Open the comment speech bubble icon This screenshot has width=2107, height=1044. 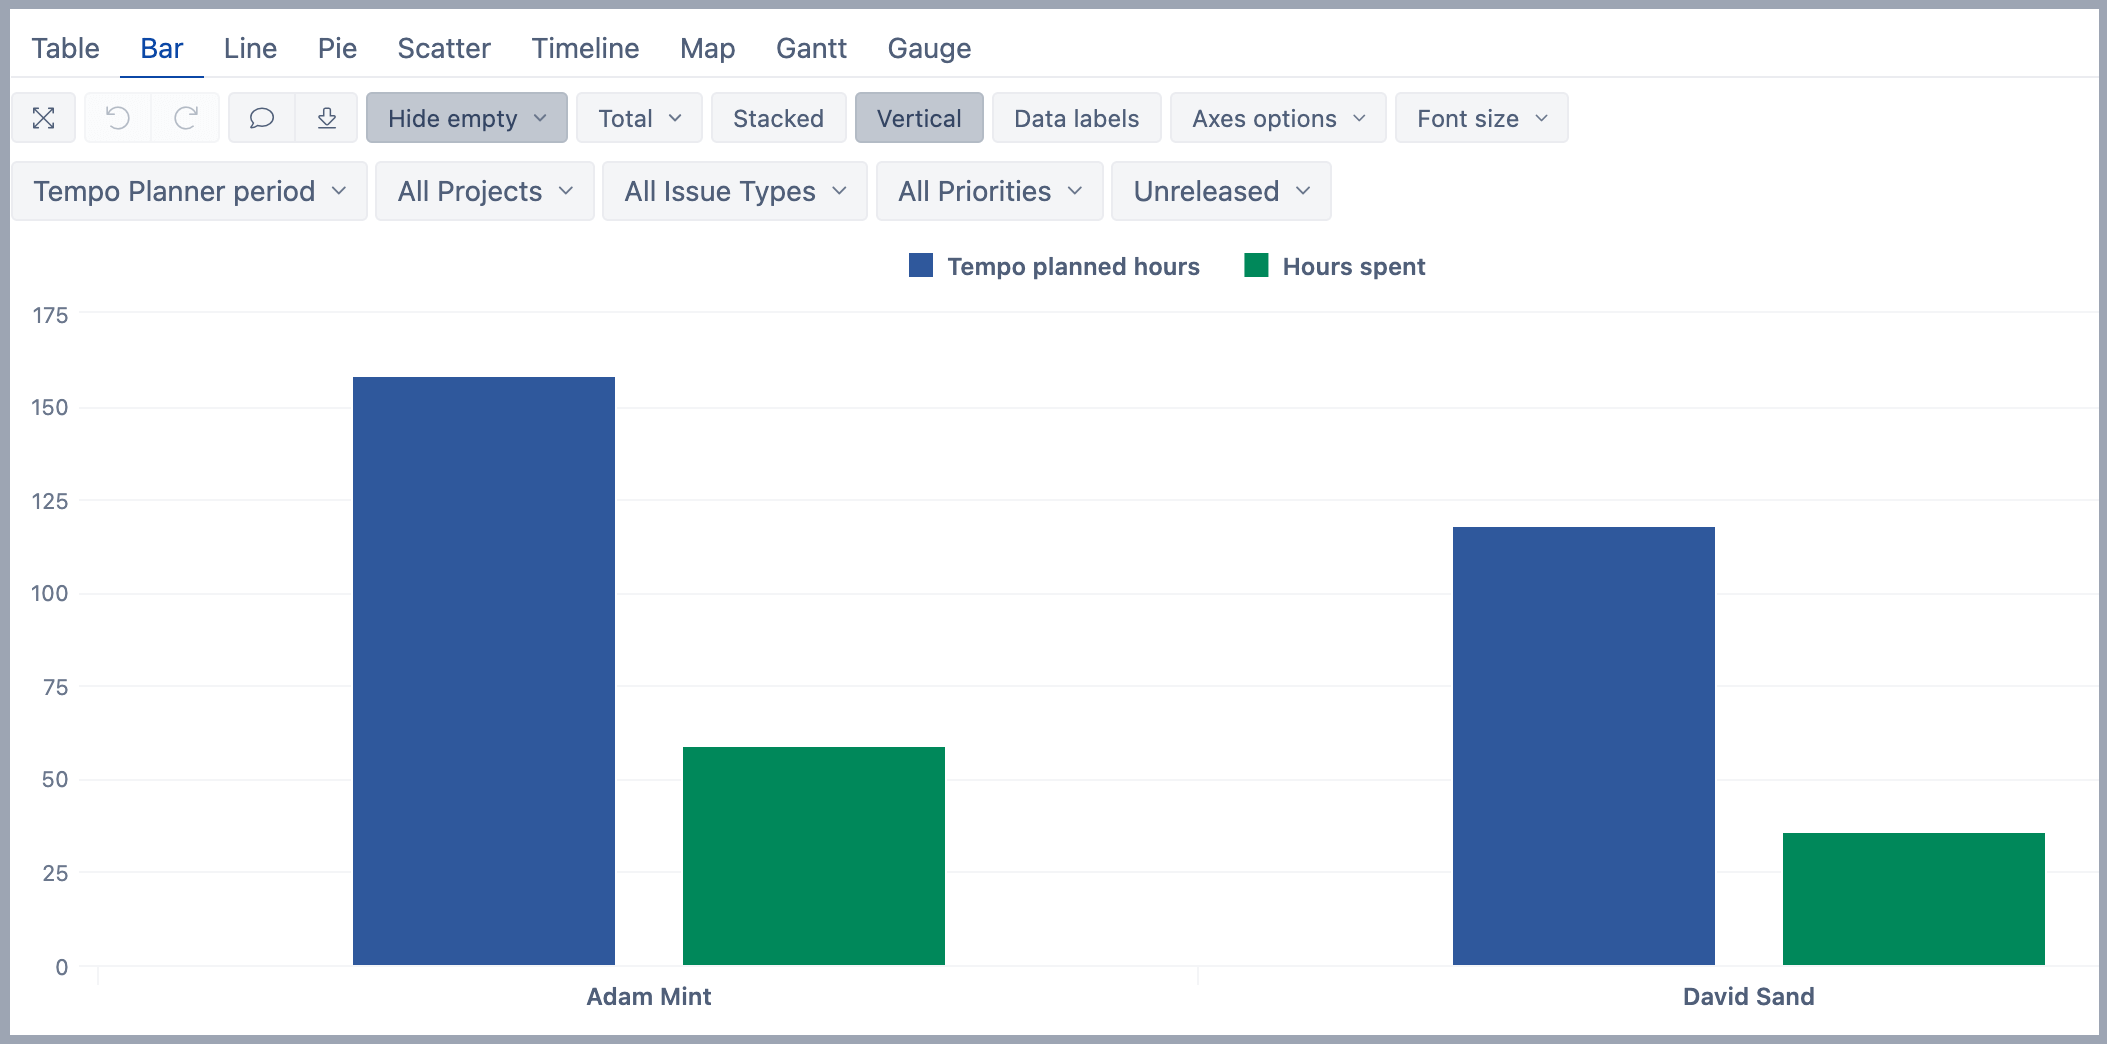tap(262, 118)
